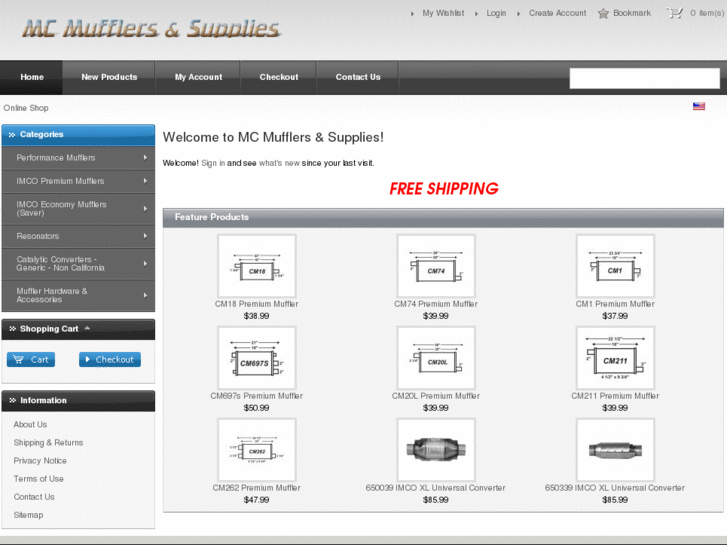Screen dimensions: 727x545
Task: Open the CM18 Premium Muffler thumbnail
Action: pyautogui.click(x=256, y=266)
